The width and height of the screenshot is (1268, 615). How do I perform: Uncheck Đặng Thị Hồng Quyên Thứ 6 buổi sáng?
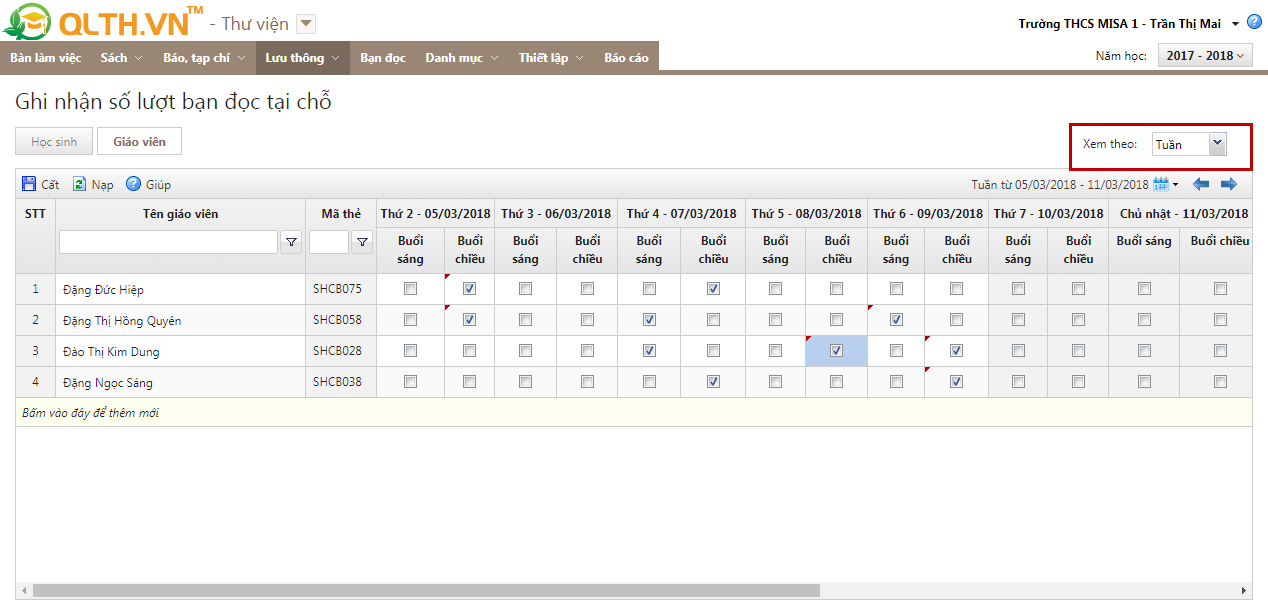(x=896, y=320)
